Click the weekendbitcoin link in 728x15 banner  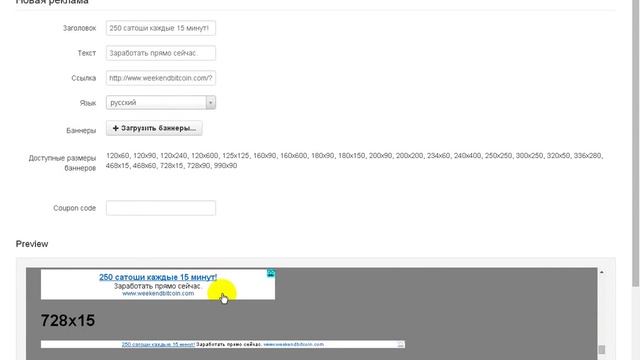click(293, 344)
